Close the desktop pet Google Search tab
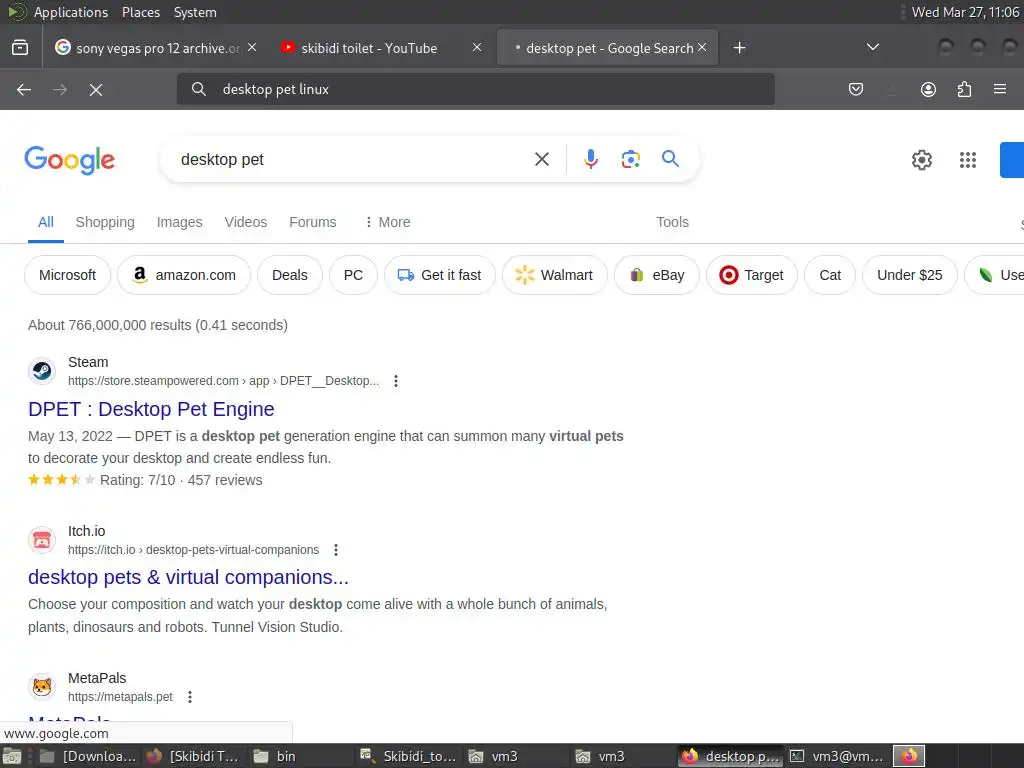This screenshot has width=1024, height=768. click(x=702, y=47)
